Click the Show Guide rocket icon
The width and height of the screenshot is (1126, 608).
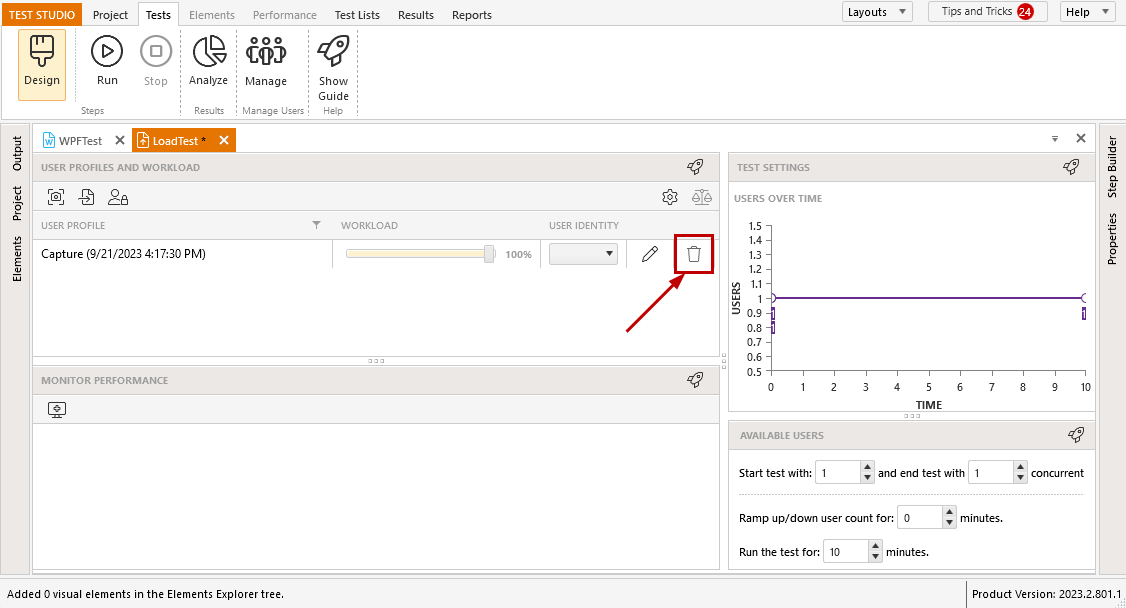click(333, 68)
